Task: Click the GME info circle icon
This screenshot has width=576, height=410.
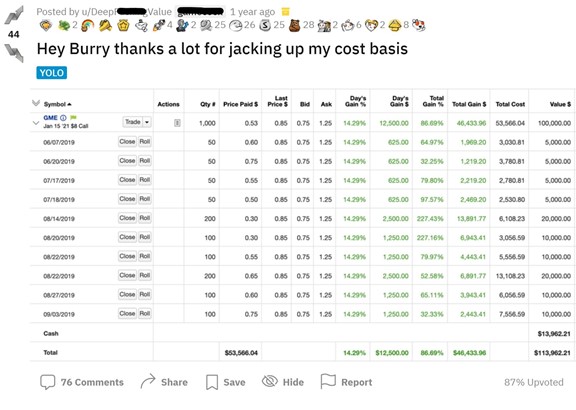Action: click(63, 118)
